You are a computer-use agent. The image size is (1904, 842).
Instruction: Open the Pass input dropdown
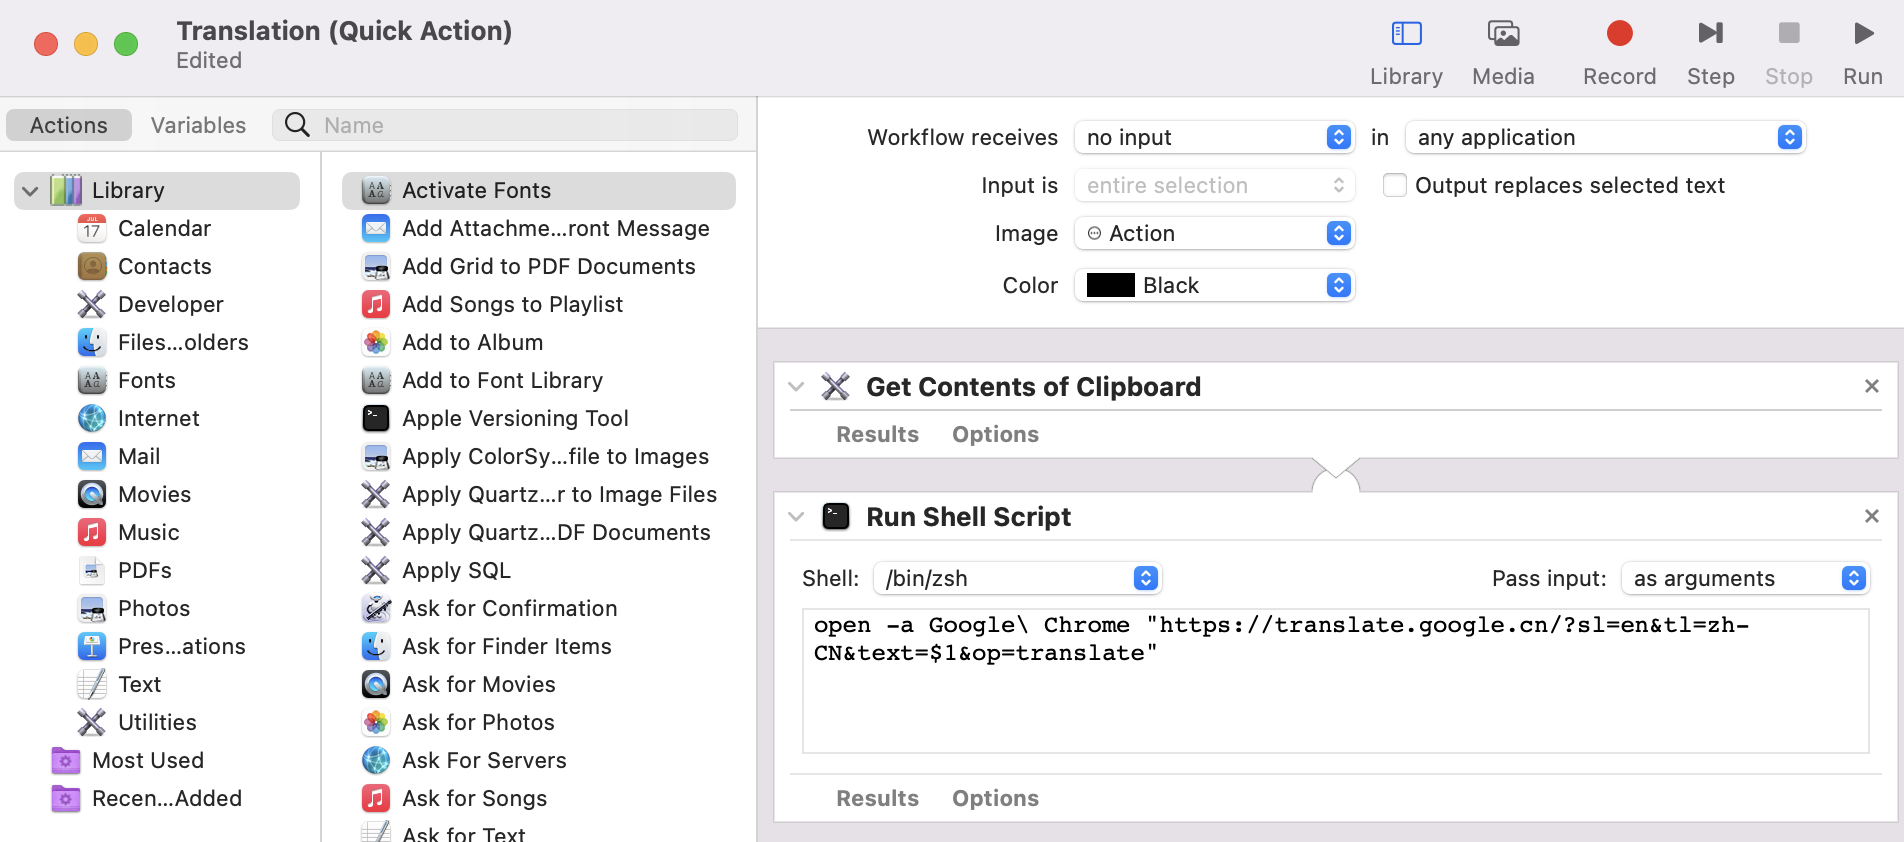click(x=1745, y=578)
